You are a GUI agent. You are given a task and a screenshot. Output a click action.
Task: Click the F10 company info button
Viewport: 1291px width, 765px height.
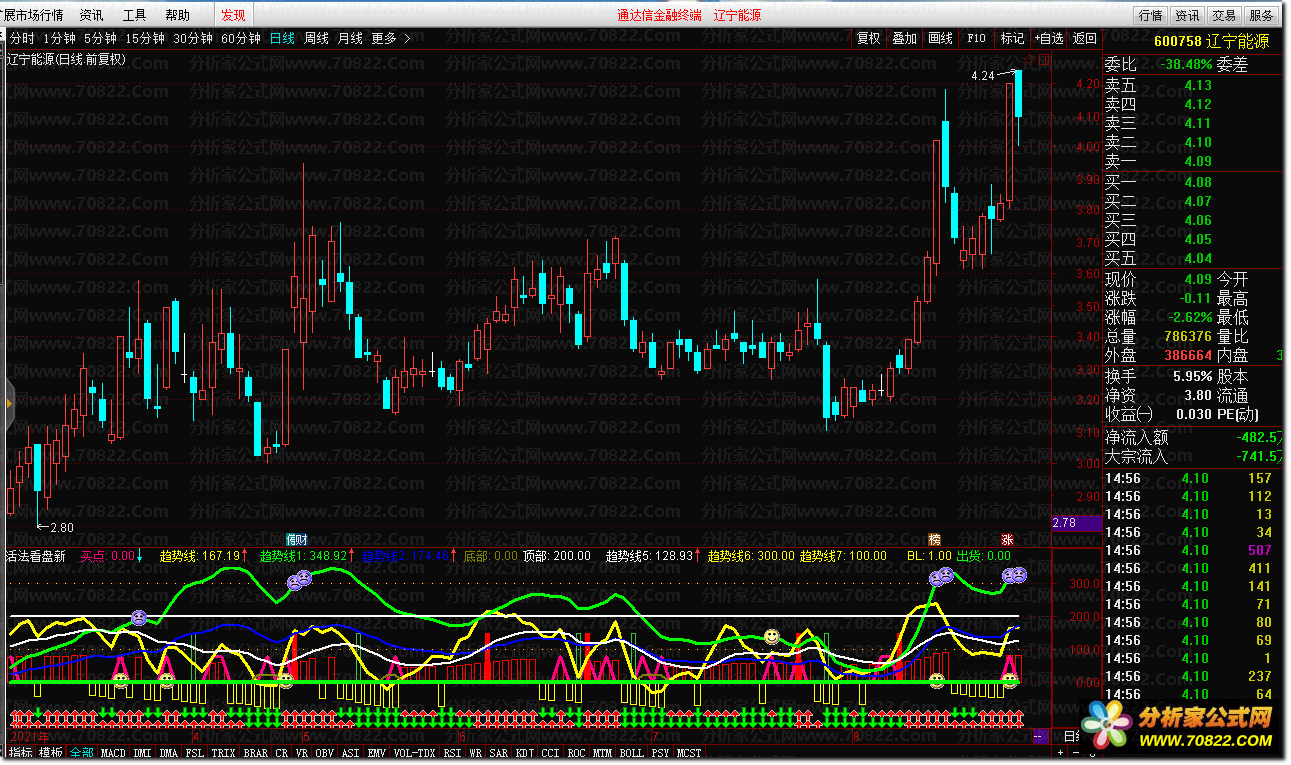(x=976, y=39)
